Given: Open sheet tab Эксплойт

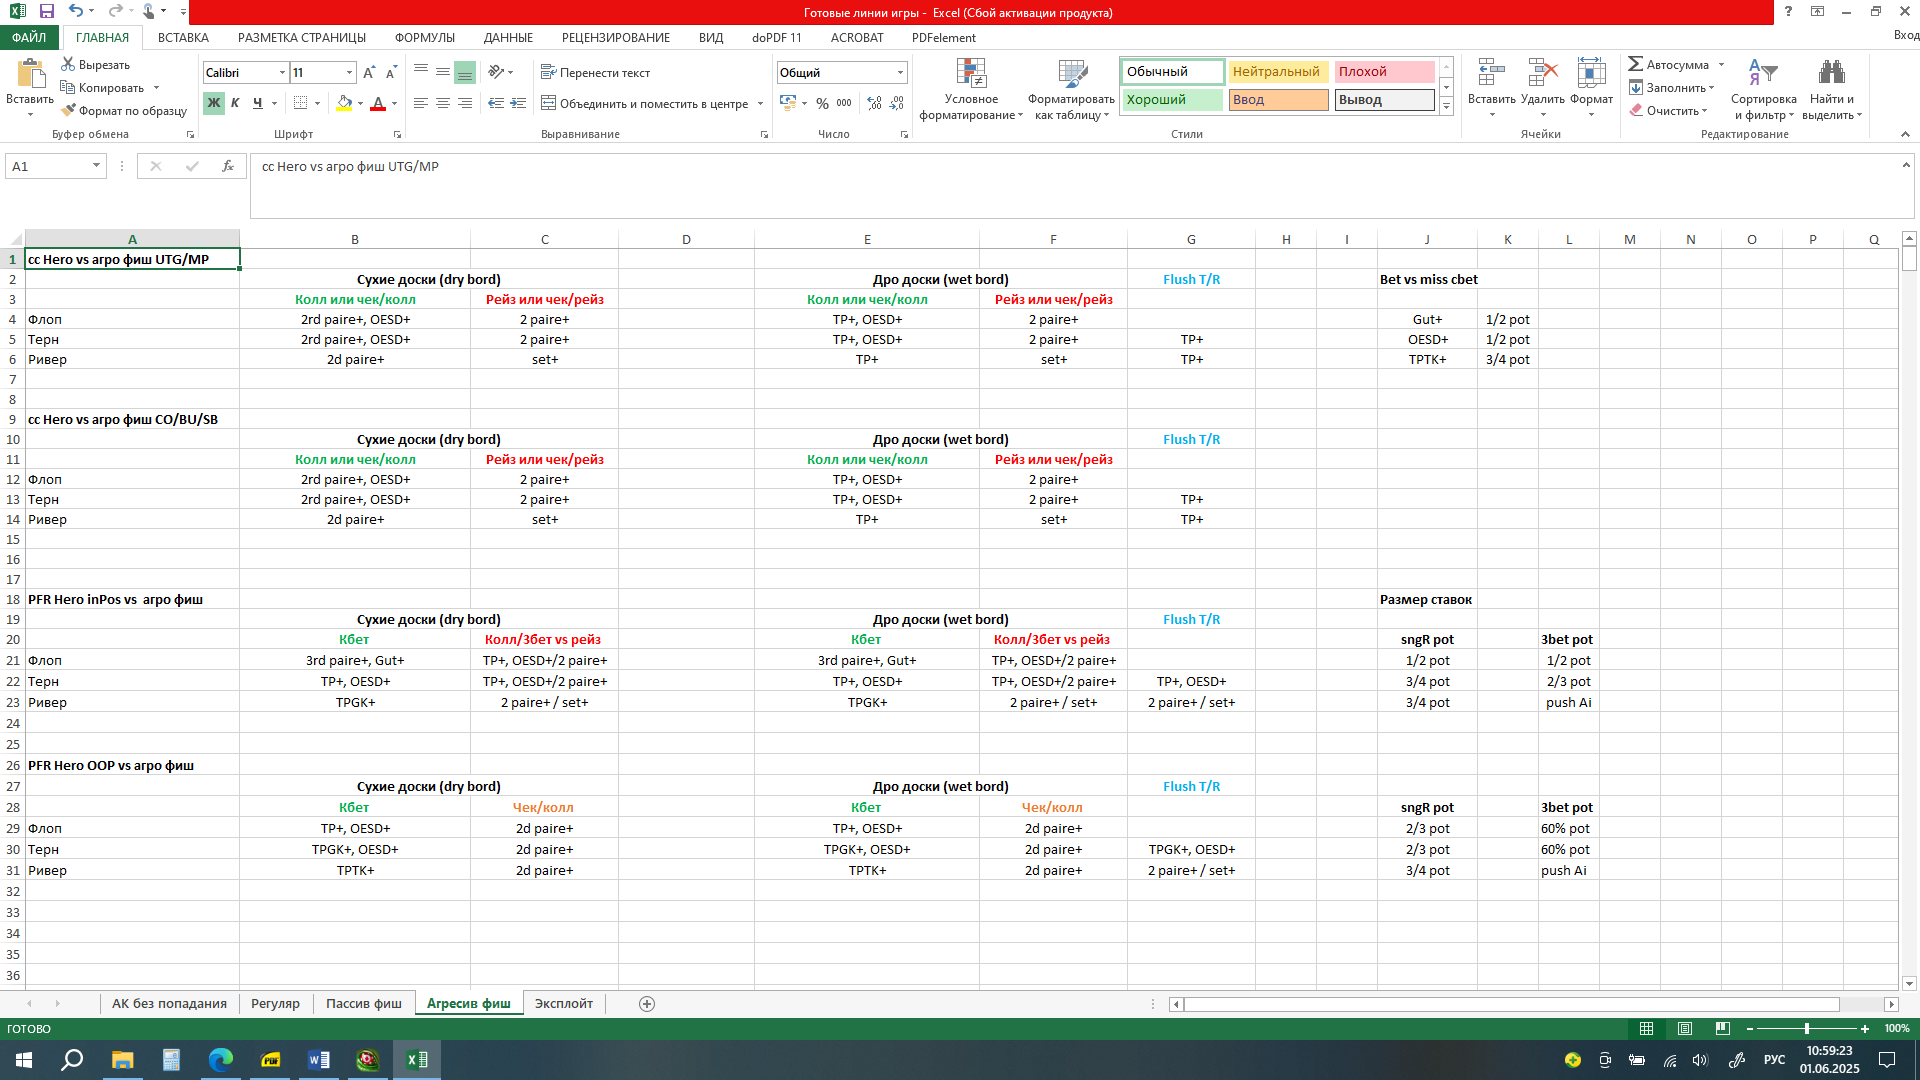Looking at the screenshot, I should [x=563, y=1004].
